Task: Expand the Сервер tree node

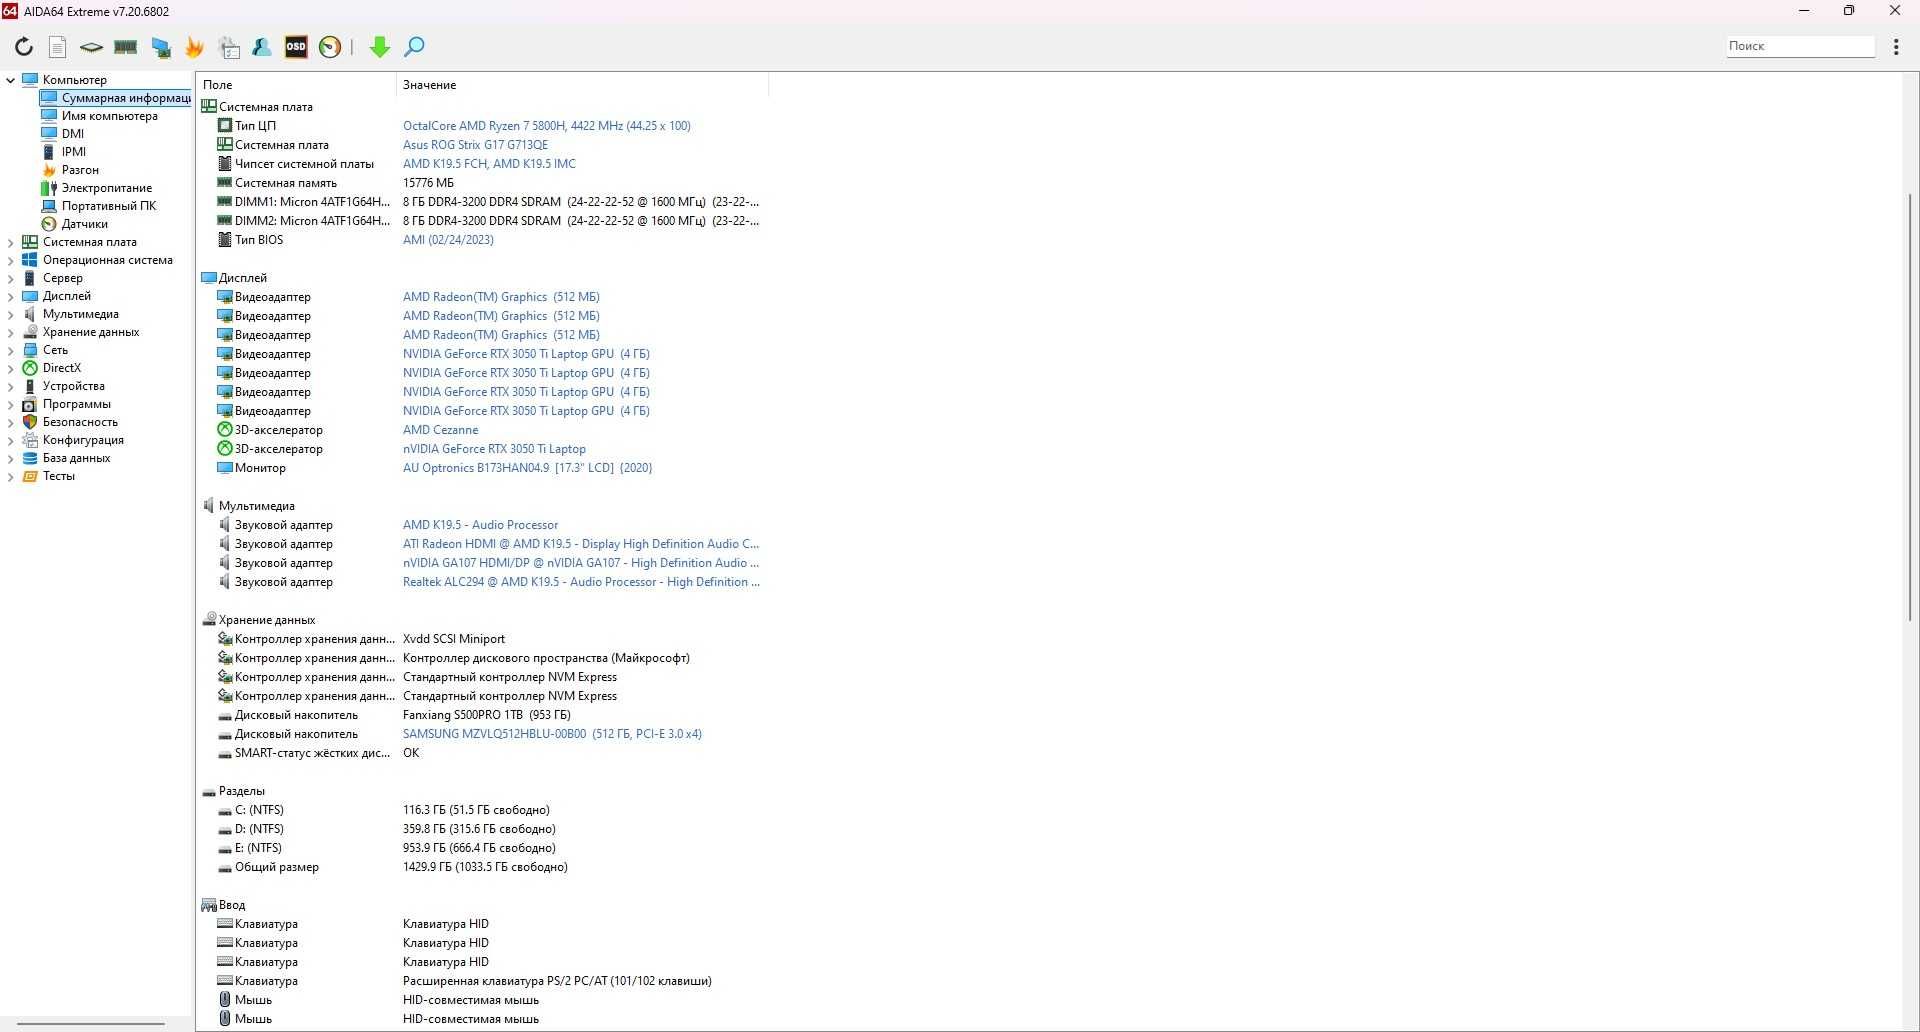Action: pos(10,278)
